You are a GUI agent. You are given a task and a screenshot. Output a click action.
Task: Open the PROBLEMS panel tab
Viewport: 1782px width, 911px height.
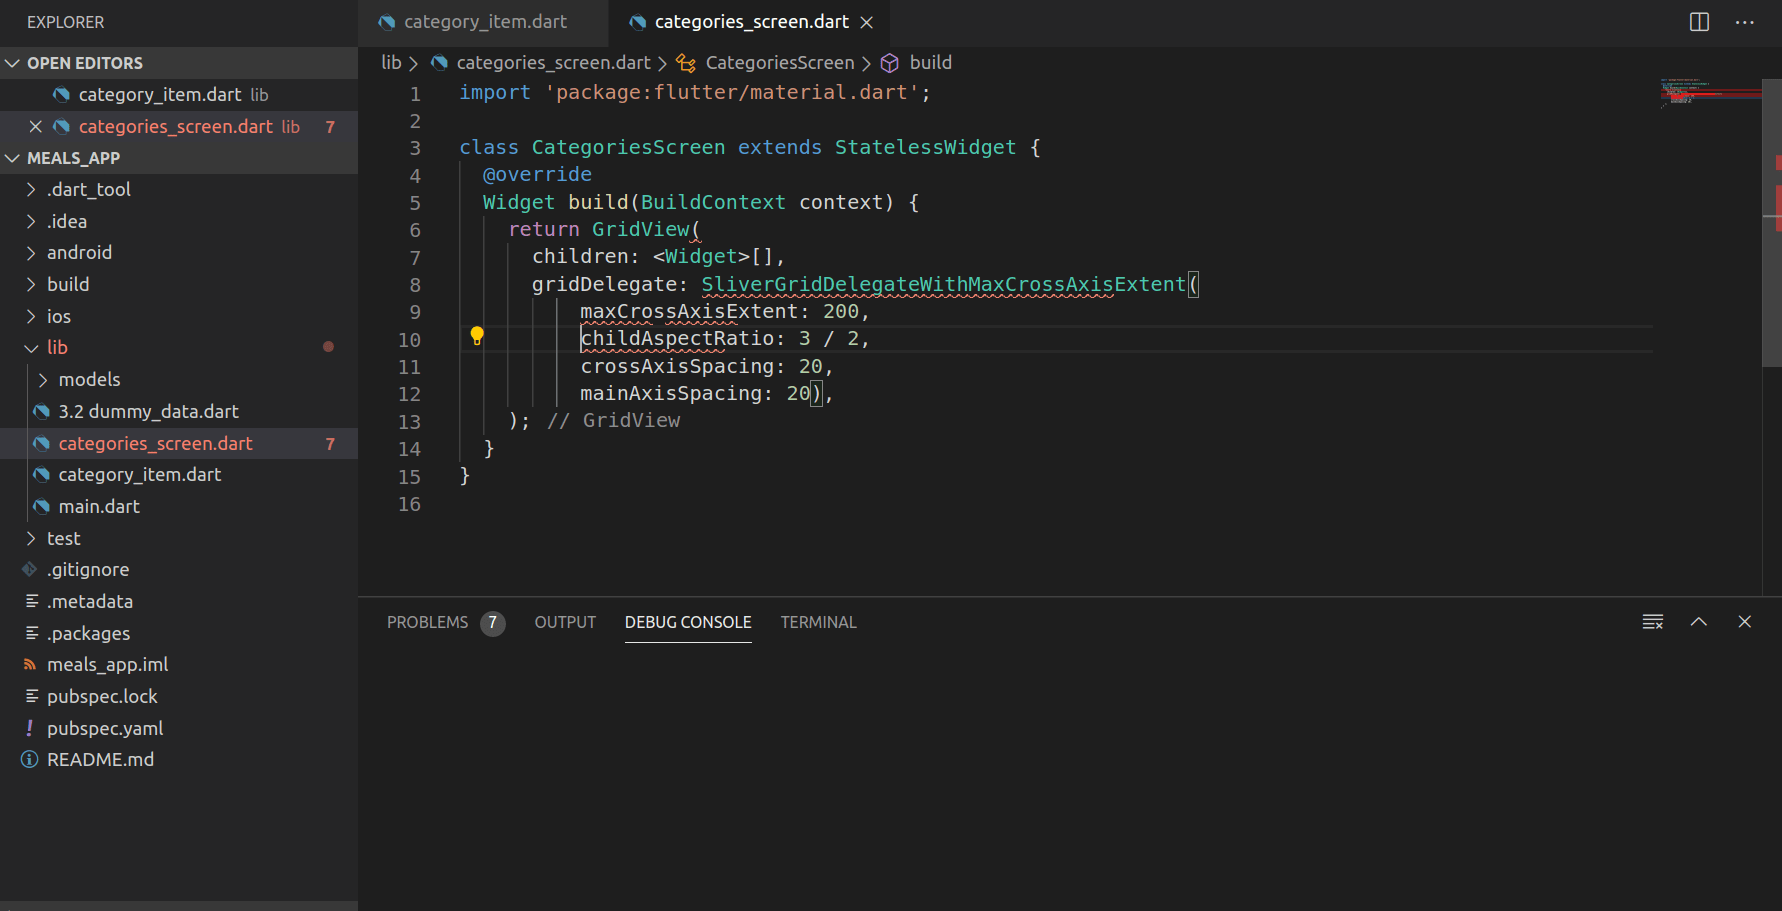coord(427,622)
